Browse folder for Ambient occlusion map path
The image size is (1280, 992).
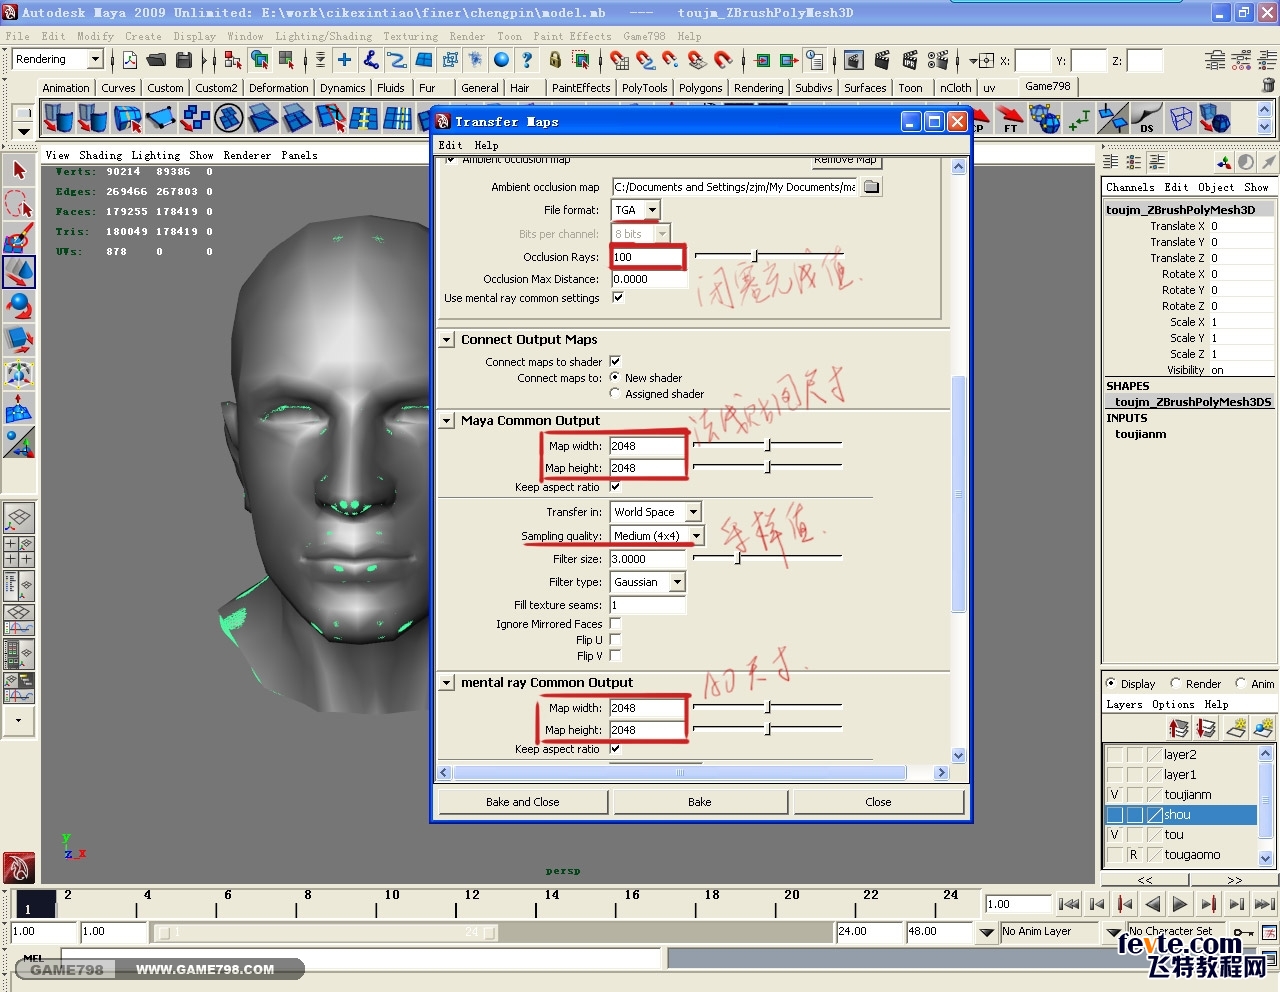pyautogui.click(x=872, y=187)
